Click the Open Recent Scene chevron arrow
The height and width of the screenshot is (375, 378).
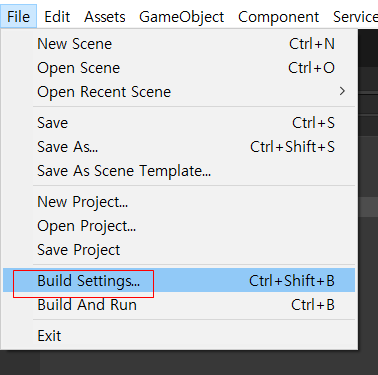342,91
